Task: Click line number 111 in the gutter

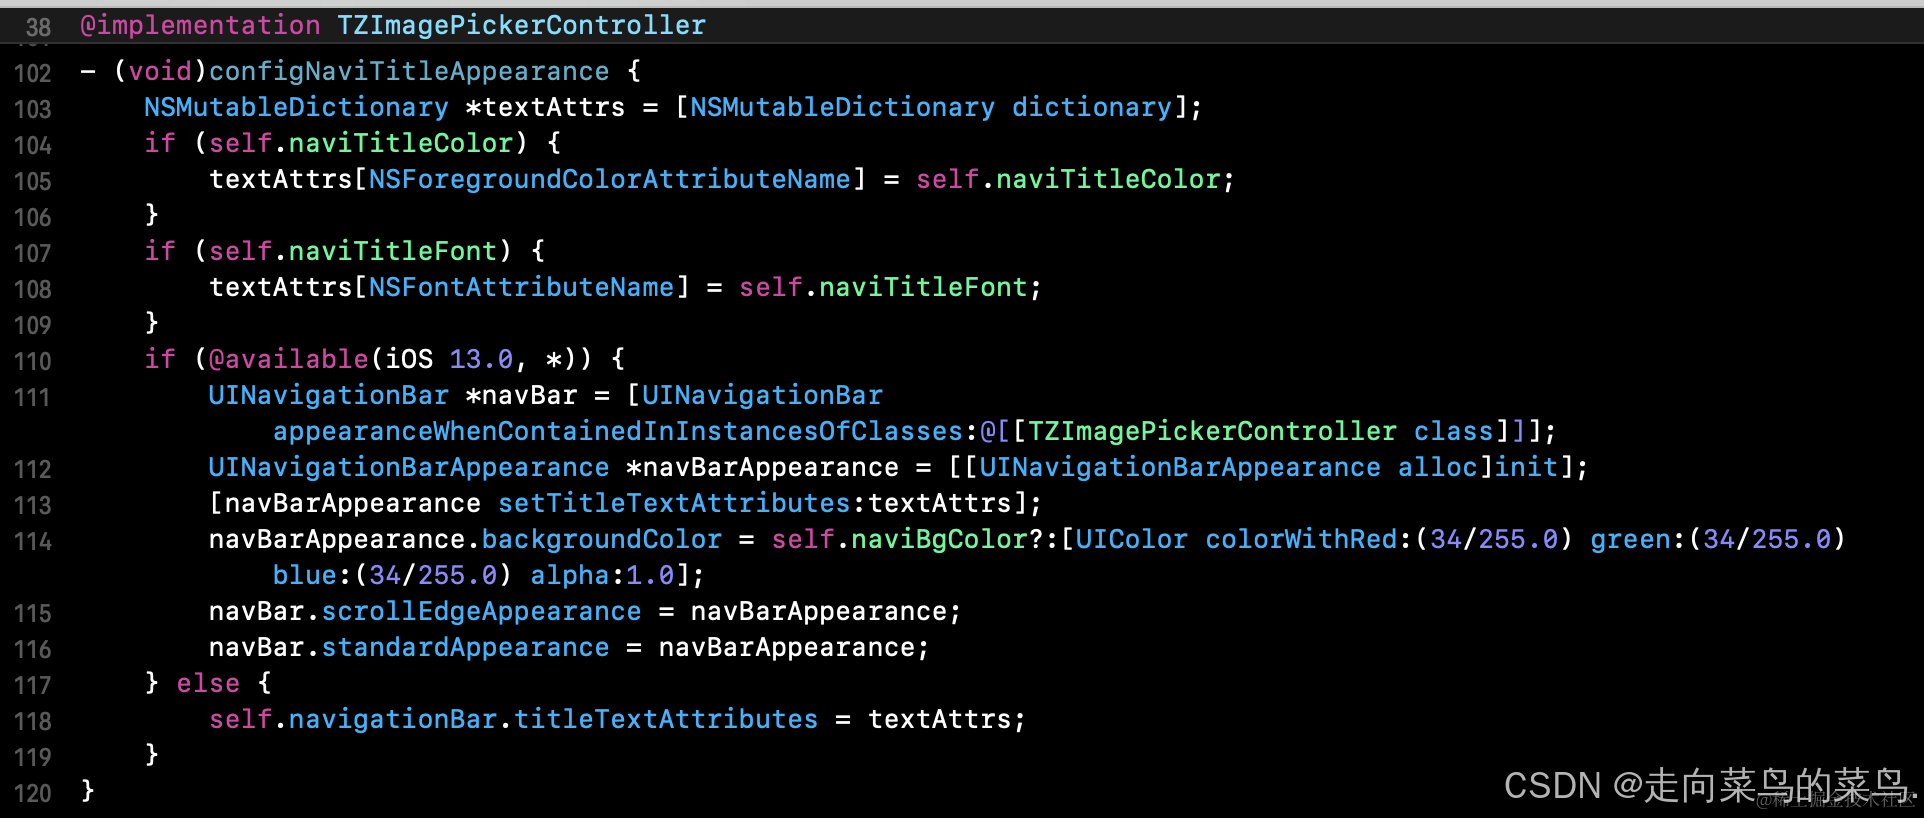Action: coord(32,397)
